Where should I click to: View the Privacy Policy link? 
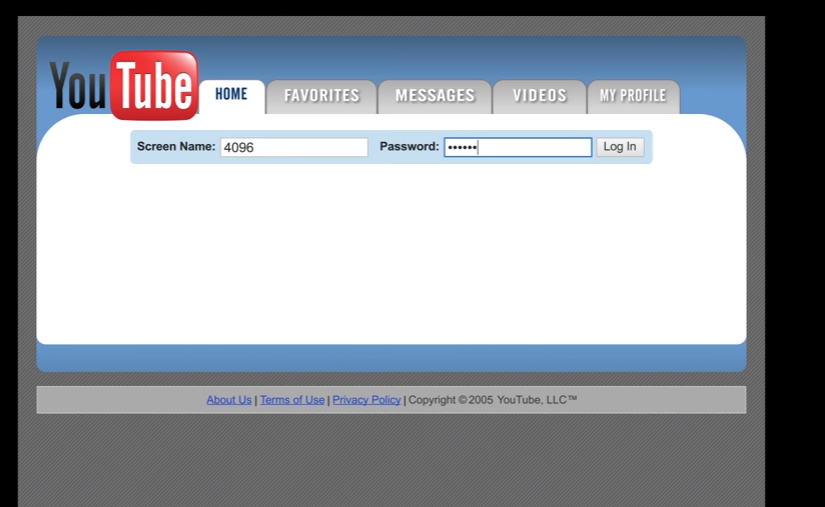(x=366, y=400)
